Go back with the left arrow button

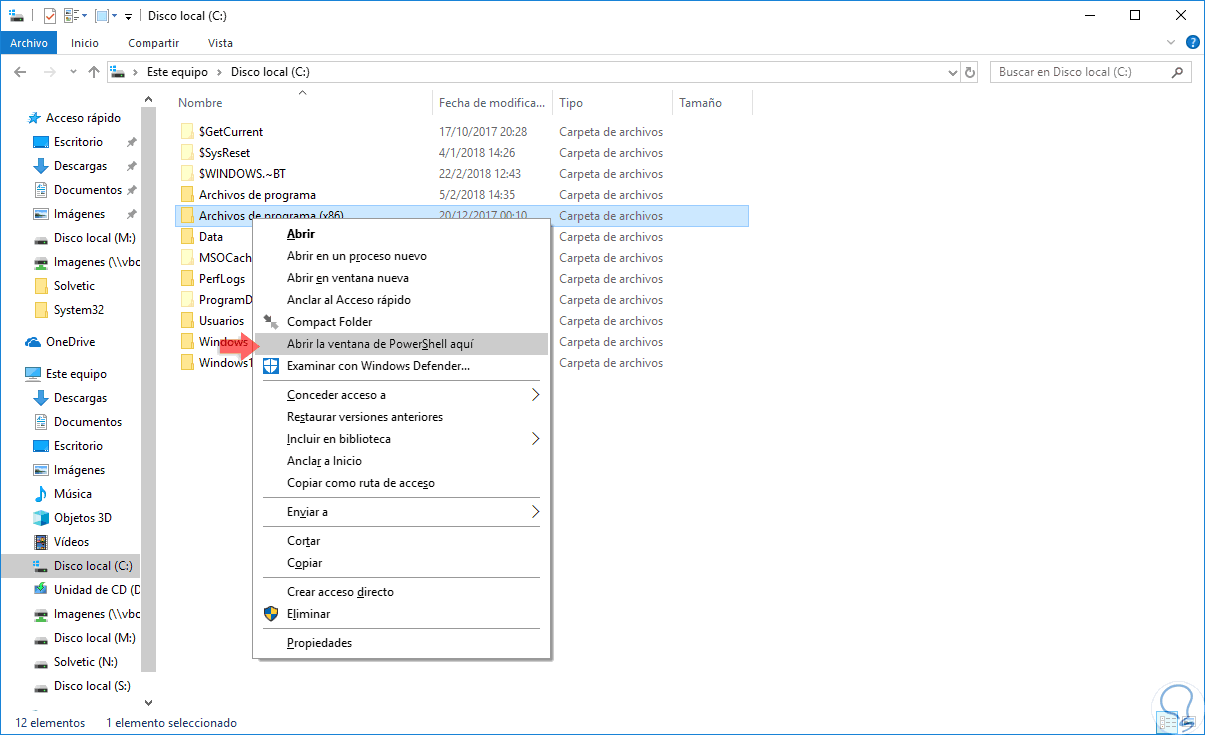20,72
